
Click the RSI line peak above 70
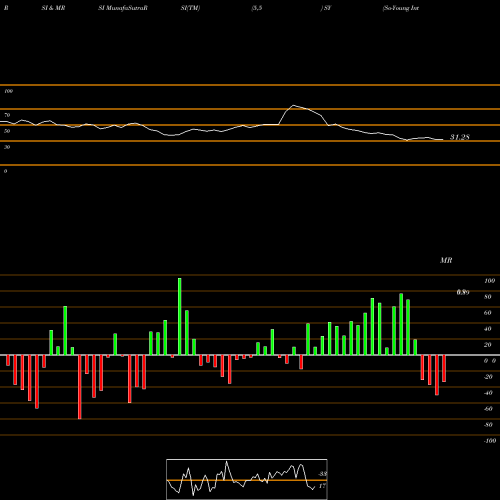(x=293, y=106)
